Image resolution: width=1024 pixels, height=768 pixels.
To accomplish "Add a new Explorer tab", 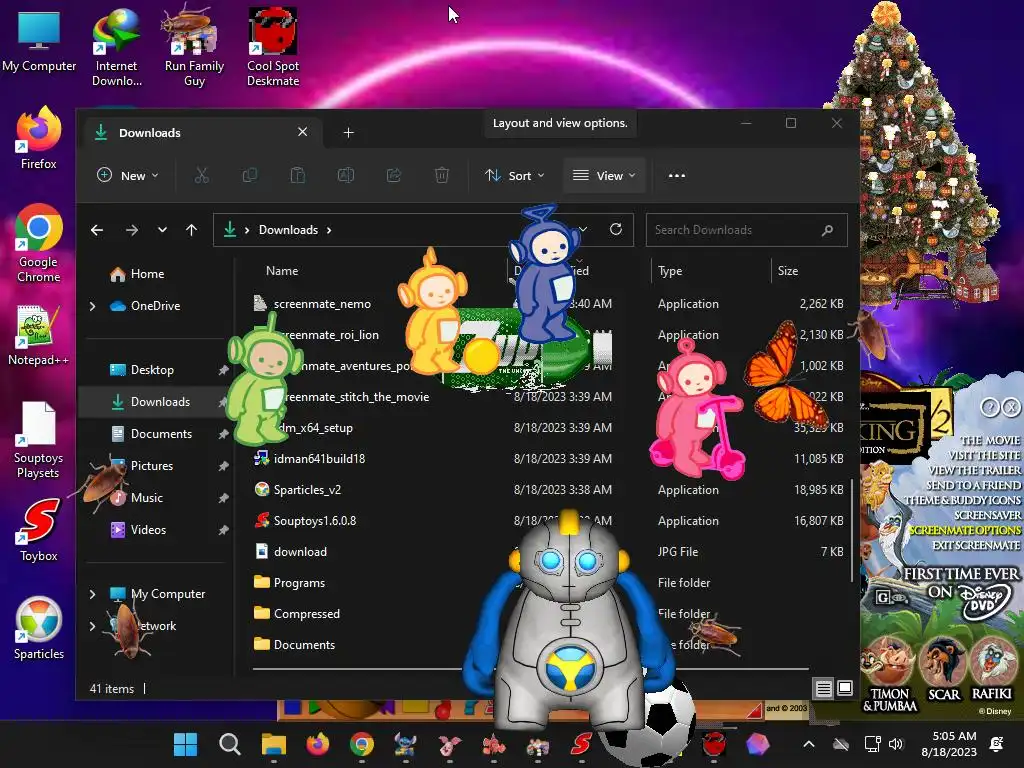I will [349, 133].
